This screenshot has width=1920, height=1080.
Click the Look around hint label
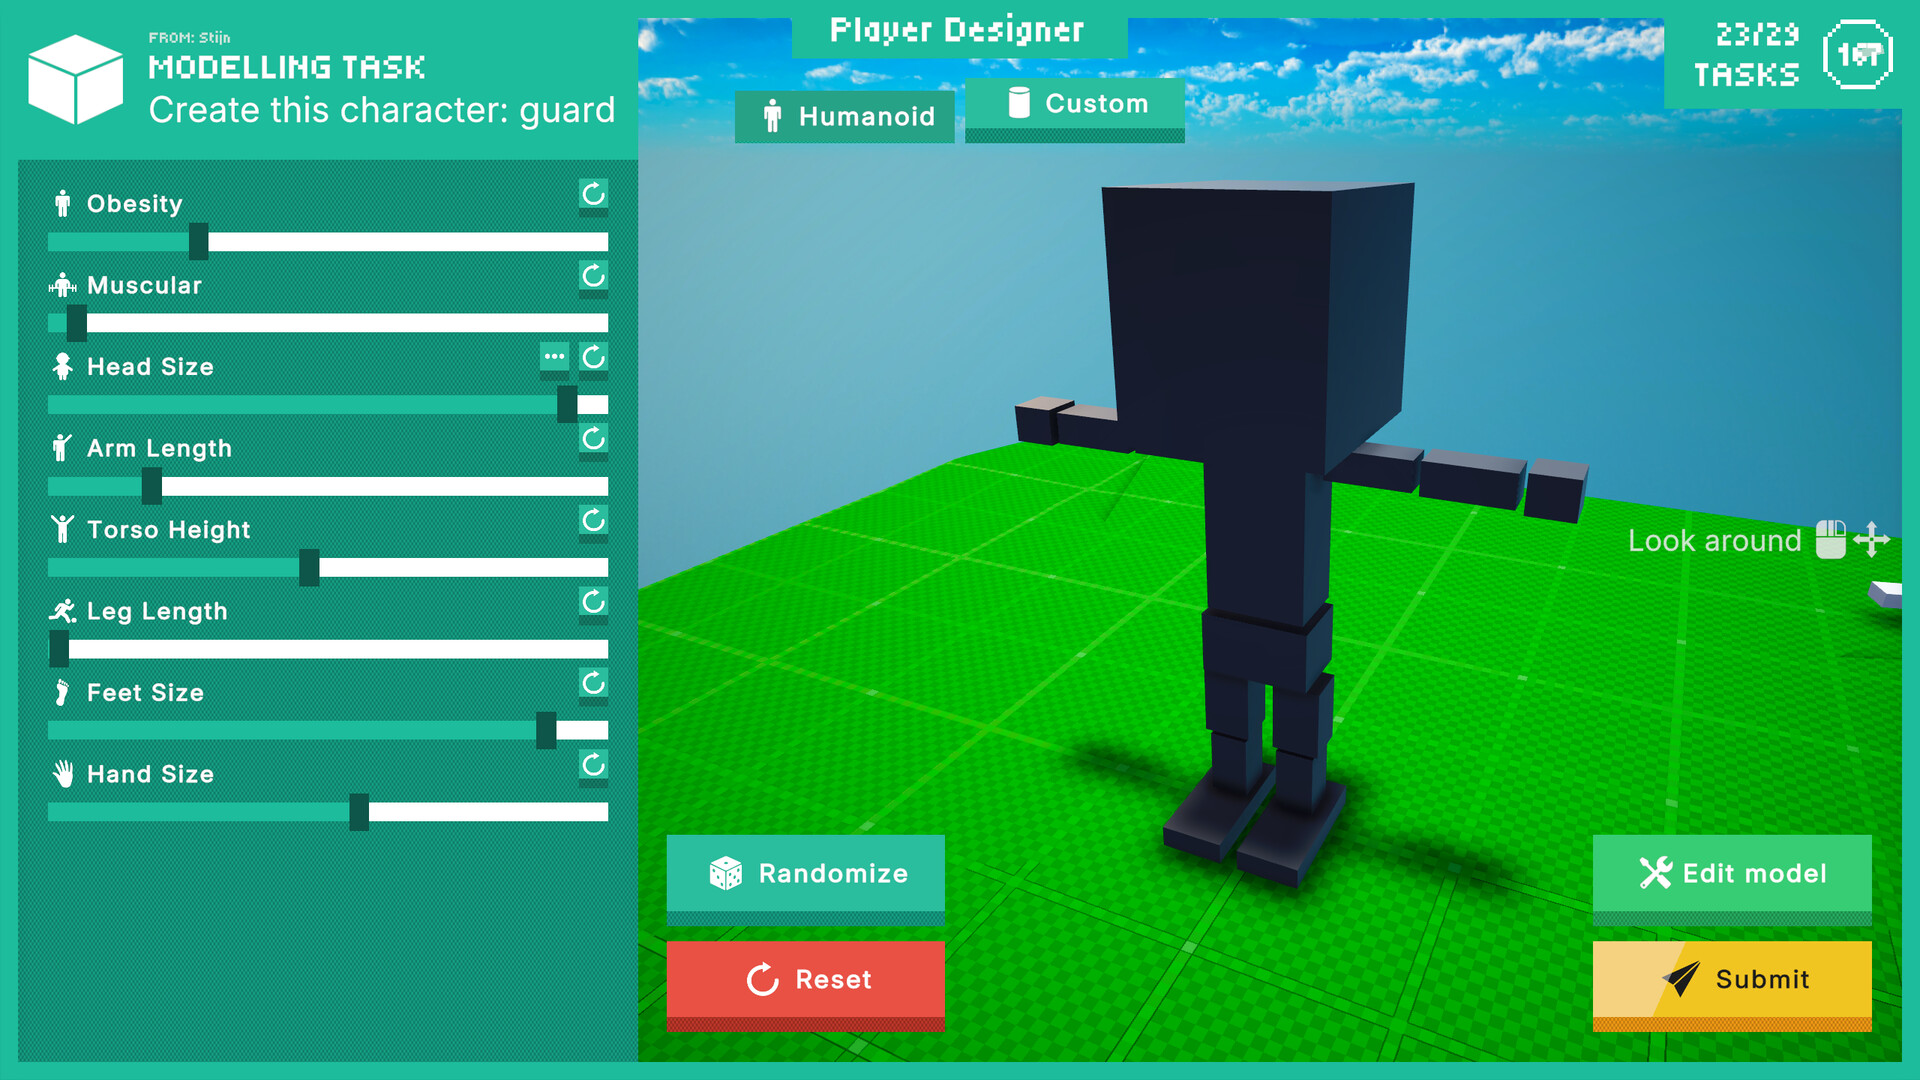1714,541
